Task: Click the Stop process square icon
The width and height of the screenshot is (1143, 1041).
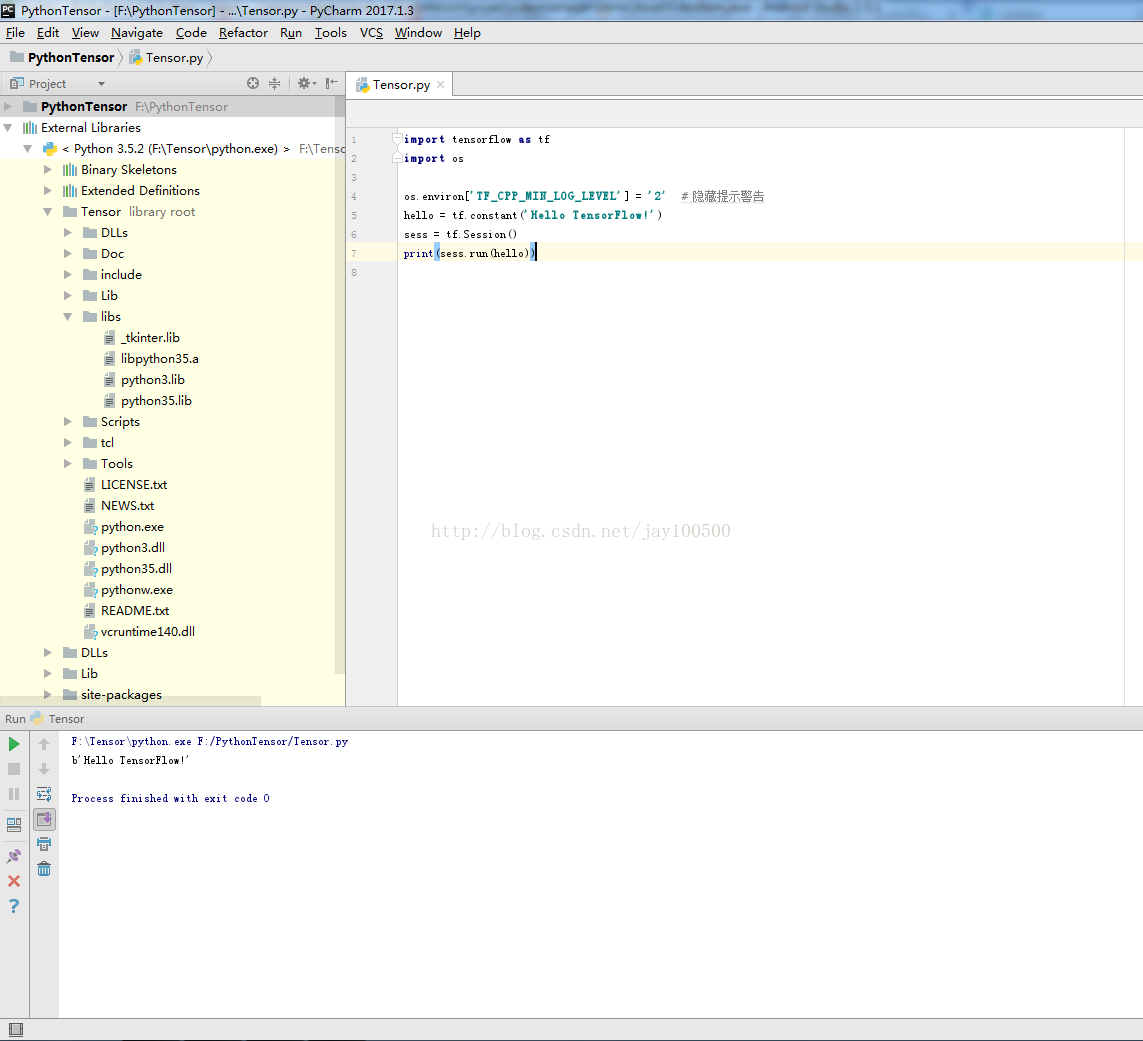Action: coord(14,769)
